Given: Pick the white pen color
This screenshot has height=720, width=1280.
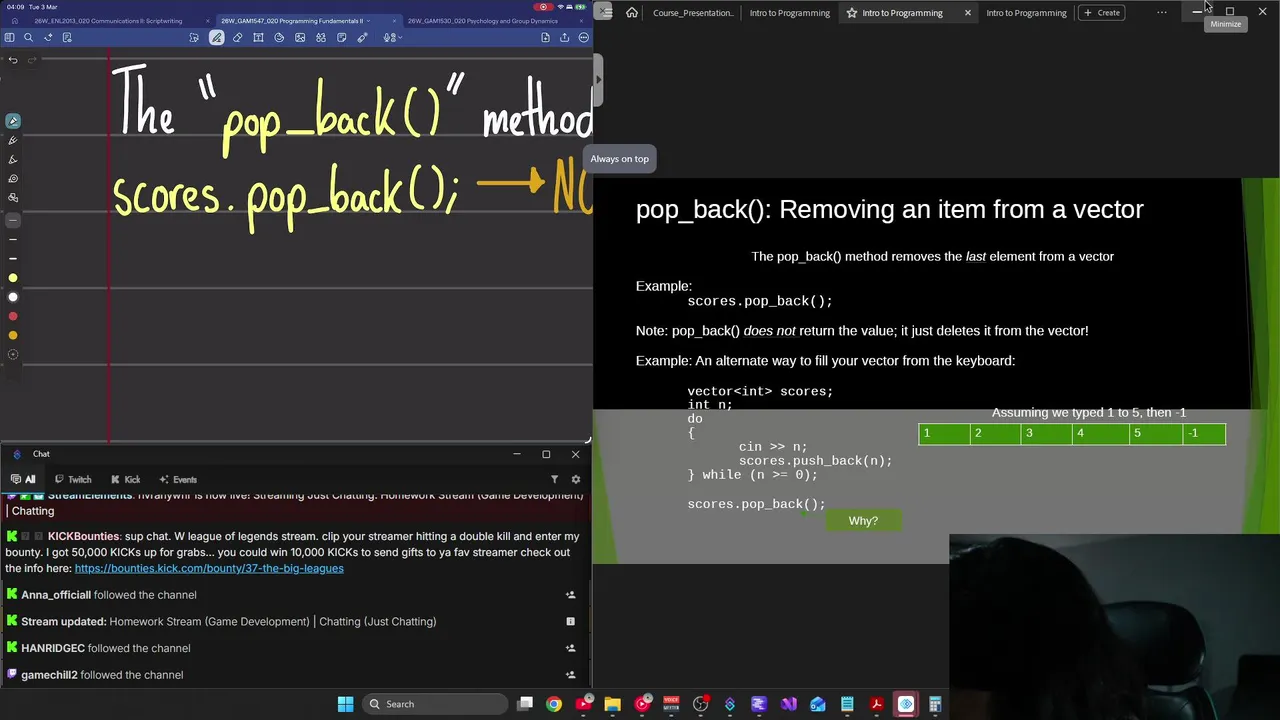Looking at the screenshot, I should click(13, 297).
